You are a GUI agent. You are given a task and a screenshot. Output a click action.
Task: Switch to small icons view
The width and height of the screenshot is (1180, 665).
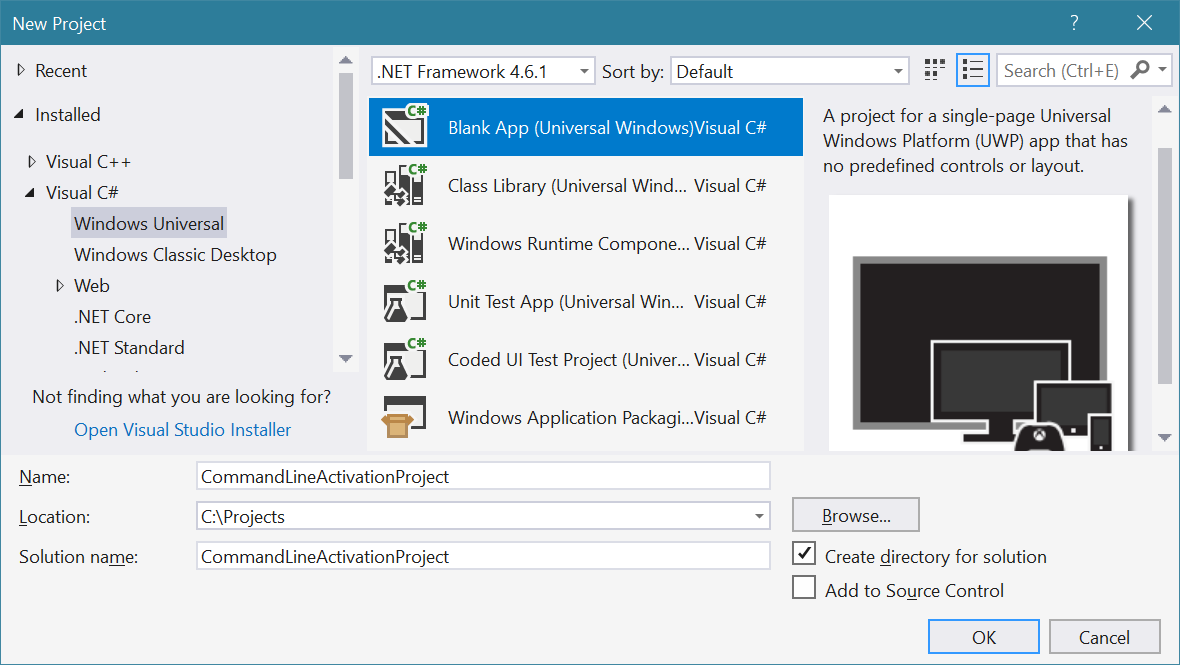[x=935, y=70]
